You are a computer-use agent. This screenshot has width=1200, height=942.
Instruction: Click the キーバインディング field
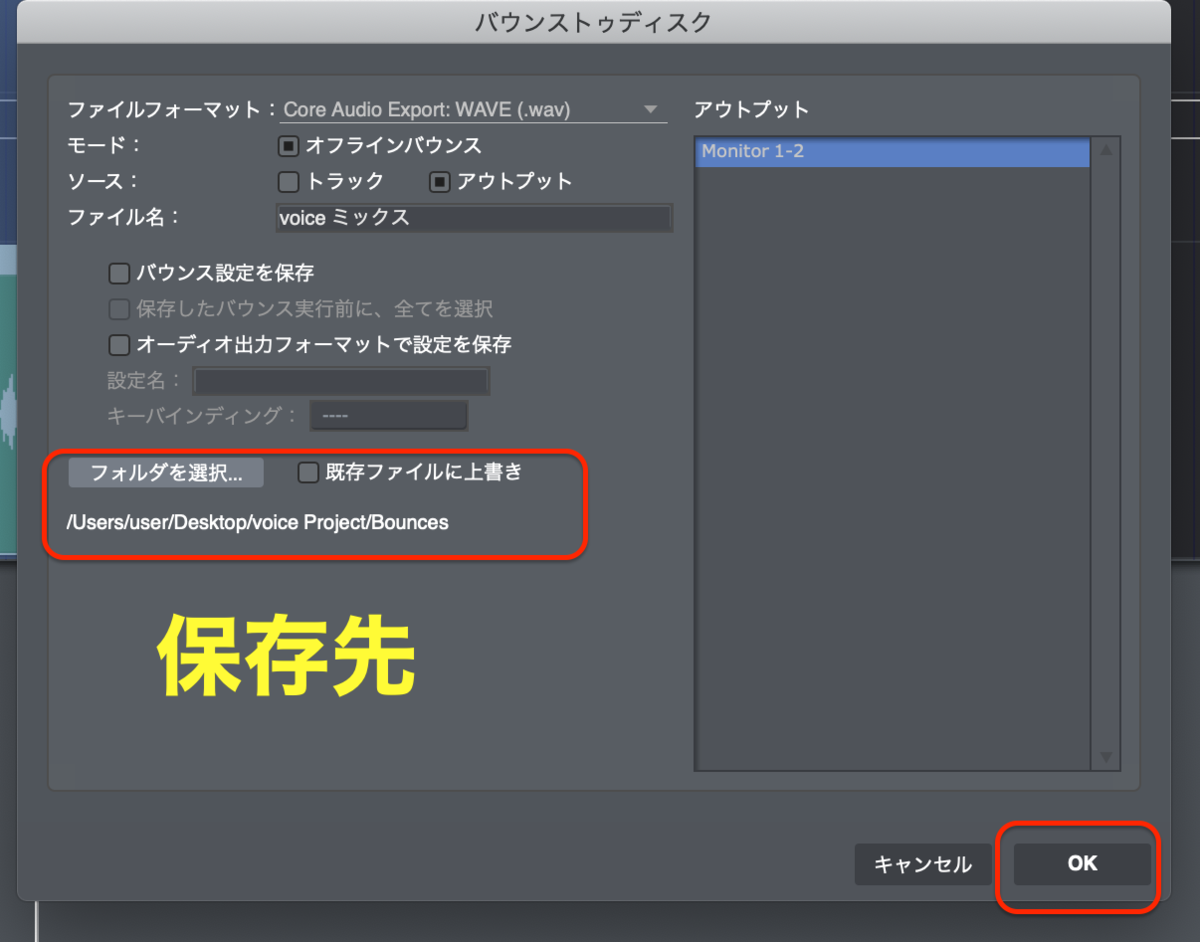[x=388, y=414]
